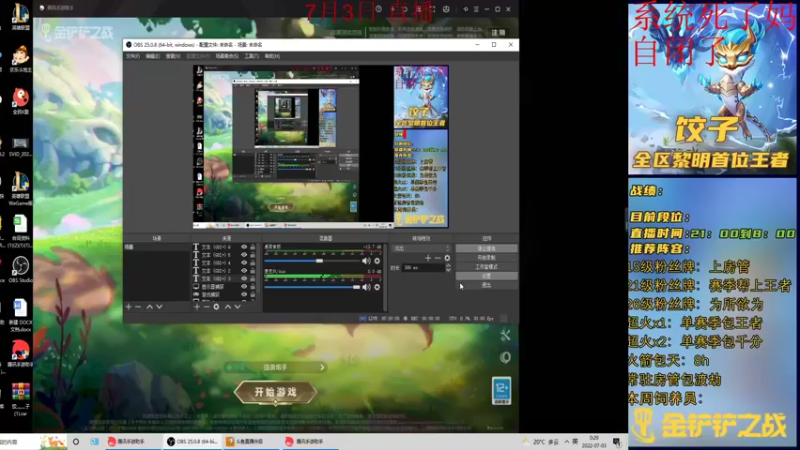Open the scene transition type dropdown
Screen dimensions: 800x450
coord(421,248)
